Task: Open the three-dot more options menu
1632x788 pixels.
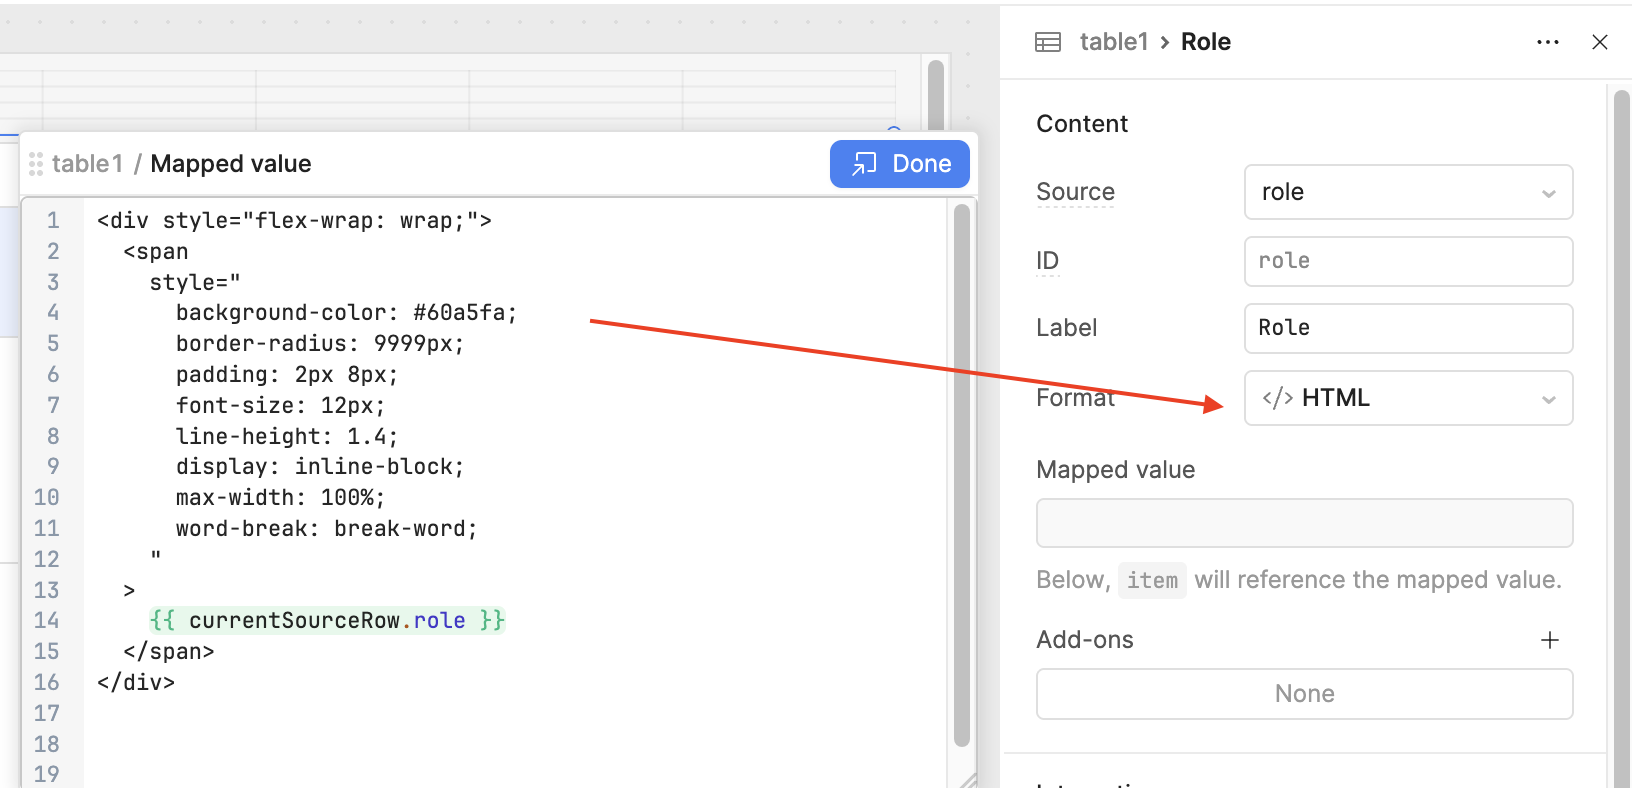Action: tap(1547, 42)
